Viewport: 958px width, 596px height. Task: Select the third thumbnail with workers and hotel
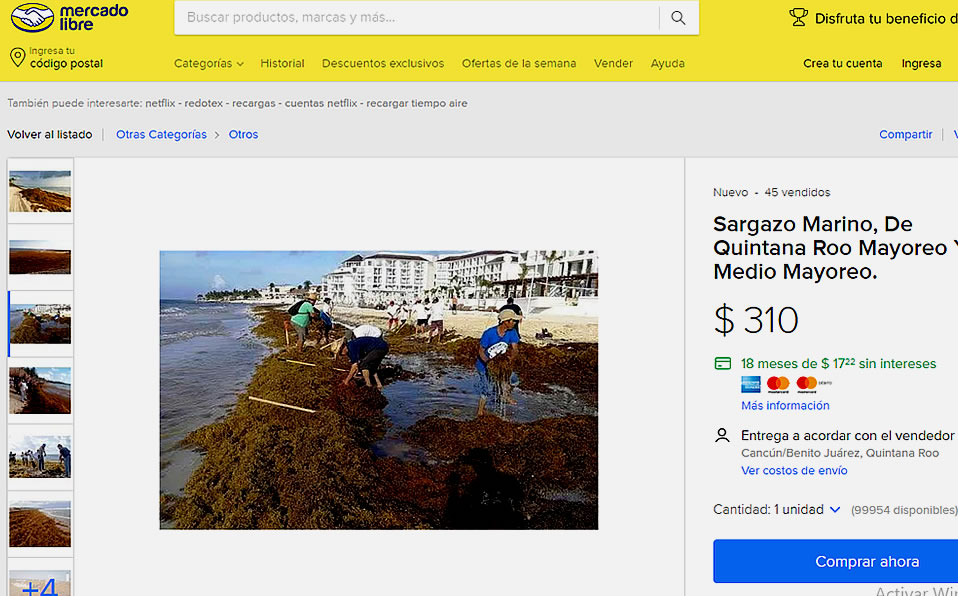pyautogui.click(x=40, y=324)
